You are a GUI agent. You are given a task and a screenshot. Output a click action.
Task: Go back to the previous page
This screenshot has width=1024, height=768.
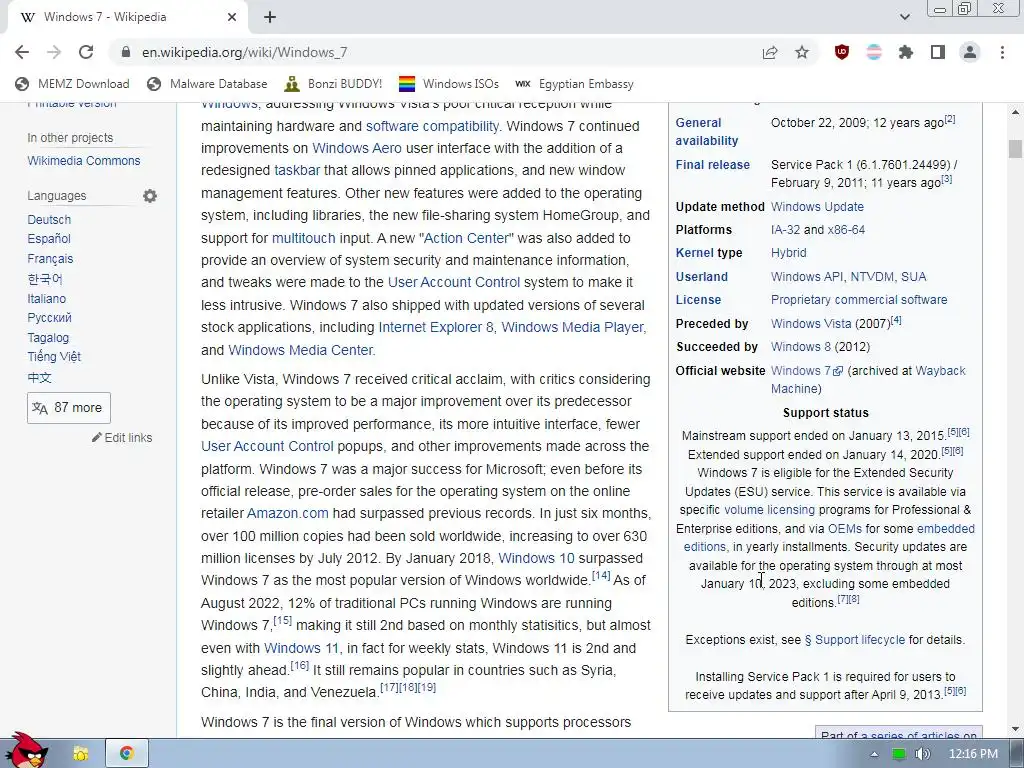[x=22, y=52]
